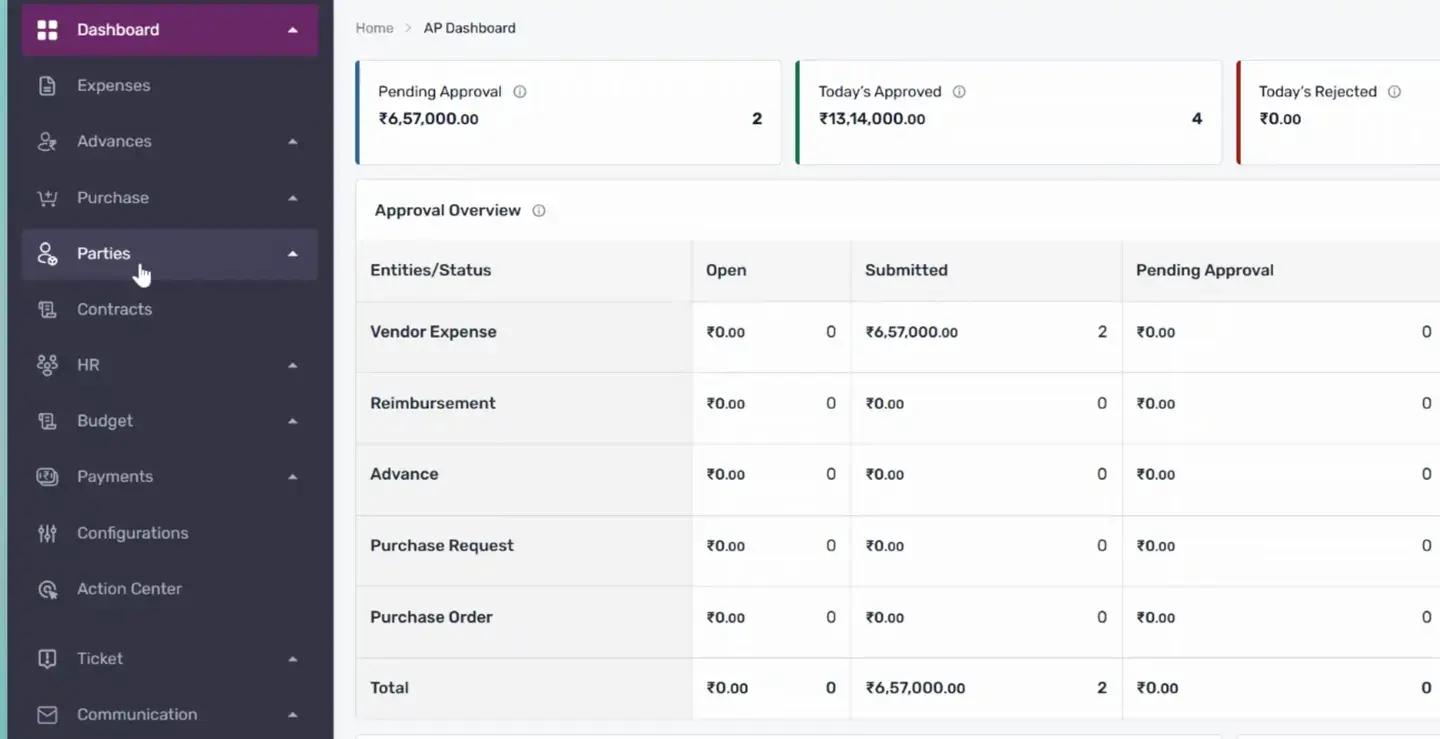
Task: Open Contracts from the sidebar
Action: (x=170, y=310)
